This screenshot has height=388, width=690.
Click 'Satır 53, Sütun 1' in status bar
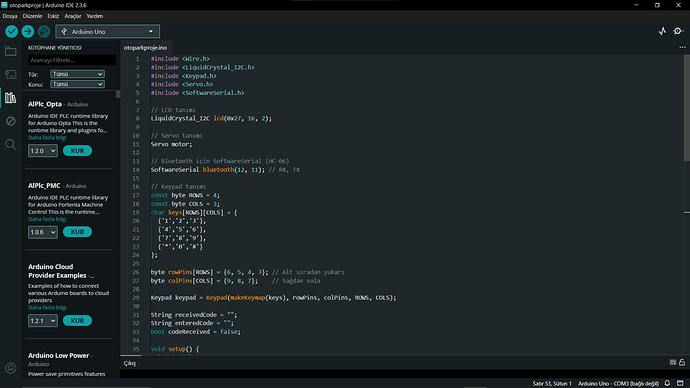tap(552, 384)
